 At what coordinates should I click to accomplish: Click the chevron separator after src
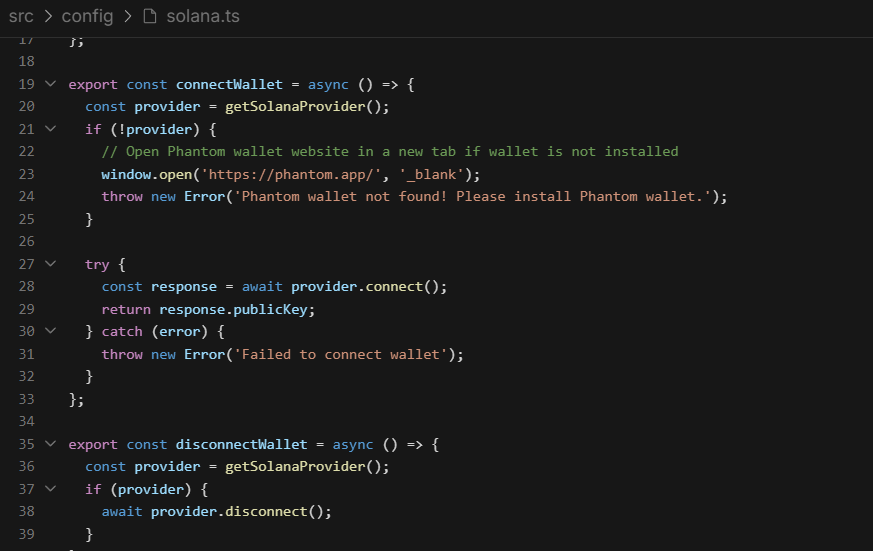pos(48,17)
